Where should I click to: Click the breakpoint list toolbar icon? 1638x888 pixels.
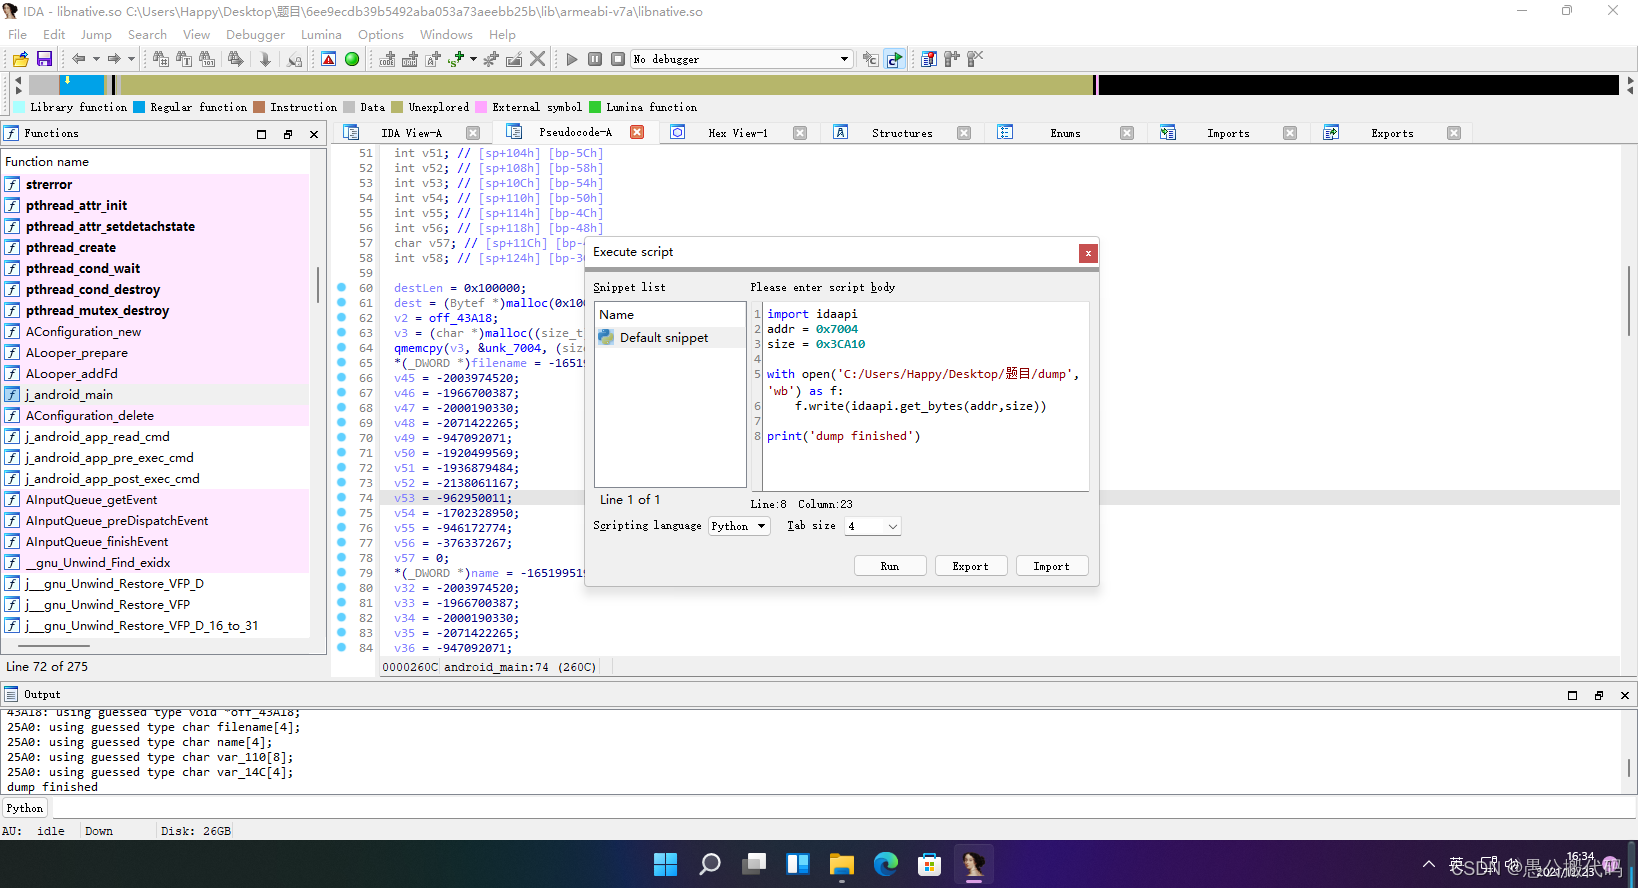[x=929, y=59]
